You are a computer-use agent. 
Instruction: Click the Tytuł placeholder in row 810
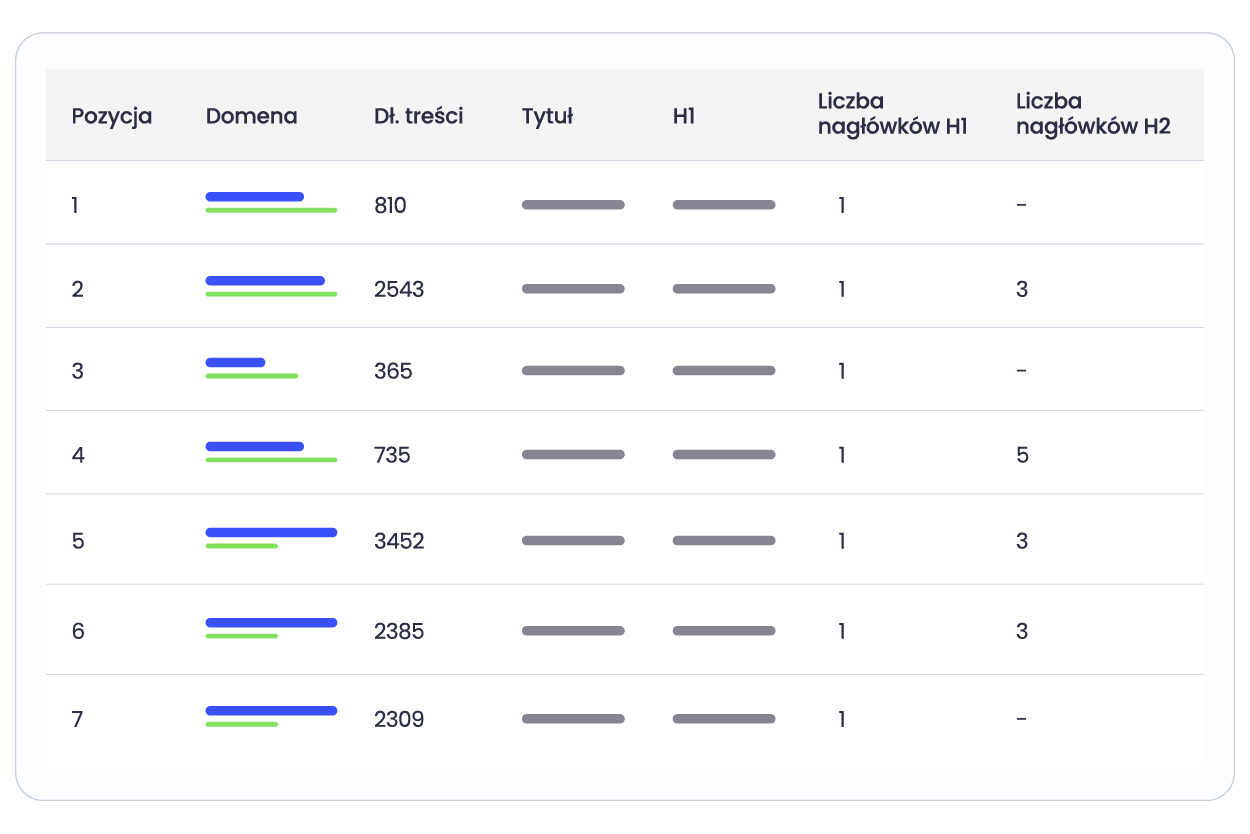coord(573,205)
